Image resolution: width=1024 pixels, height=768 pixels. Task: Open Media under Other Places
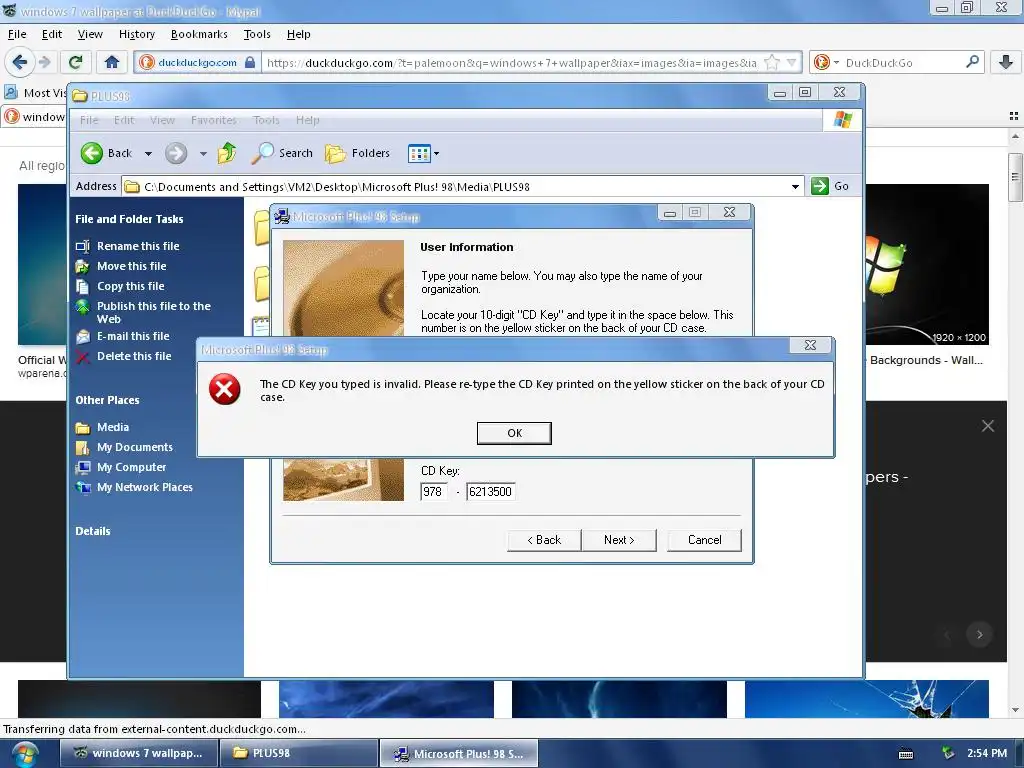tap(112, 427)
